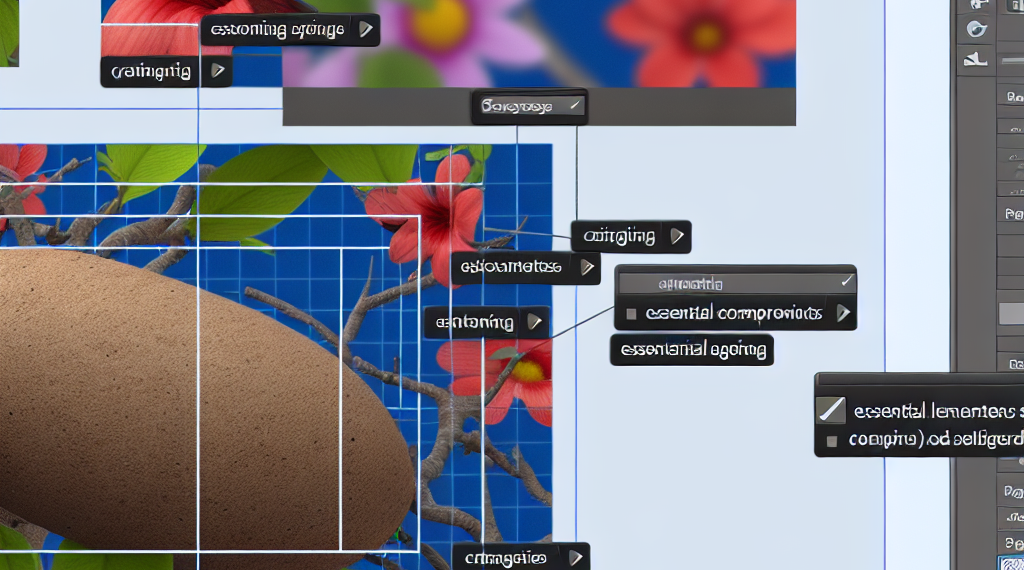Click the arrow icon on the 'eantoning' label
This screenshot has height=570, width=1024.
(x=535, y=322)
